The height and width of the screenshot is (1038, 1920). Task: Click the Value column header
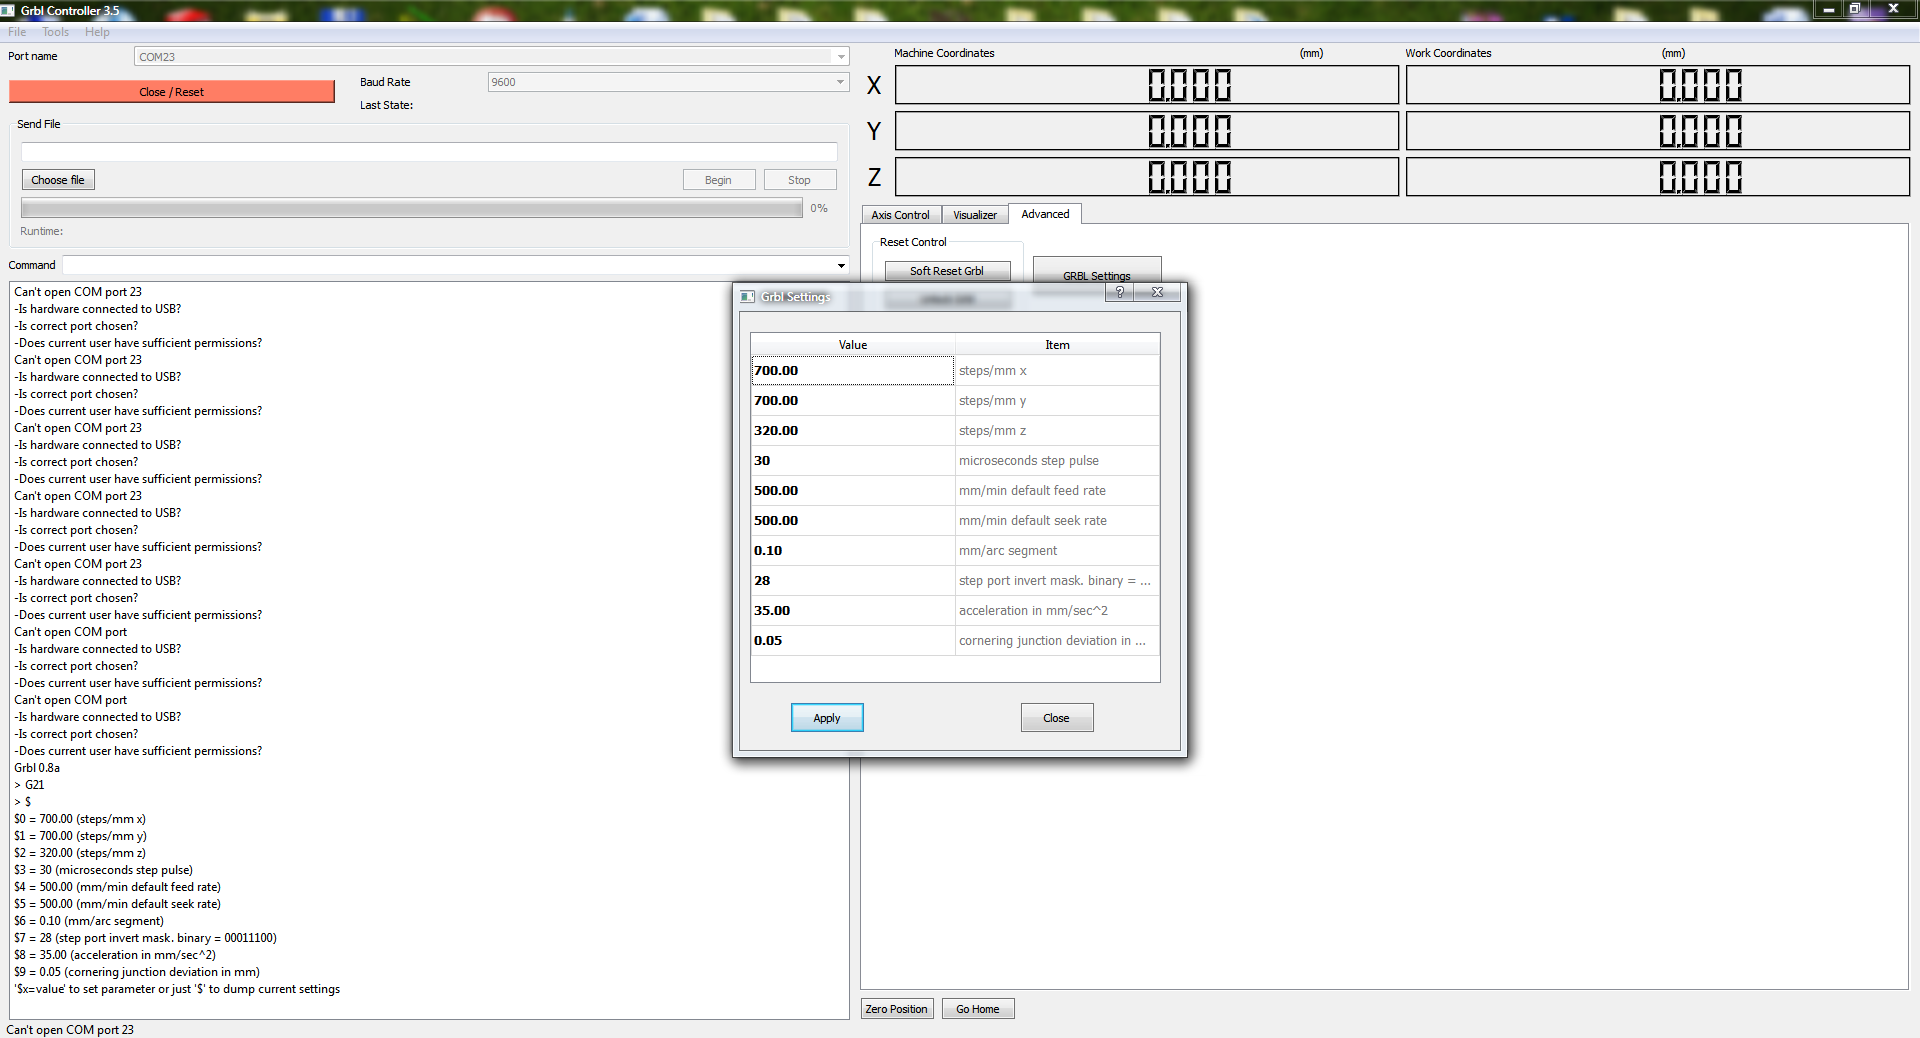pyautogui.click(x=853, y=345)
